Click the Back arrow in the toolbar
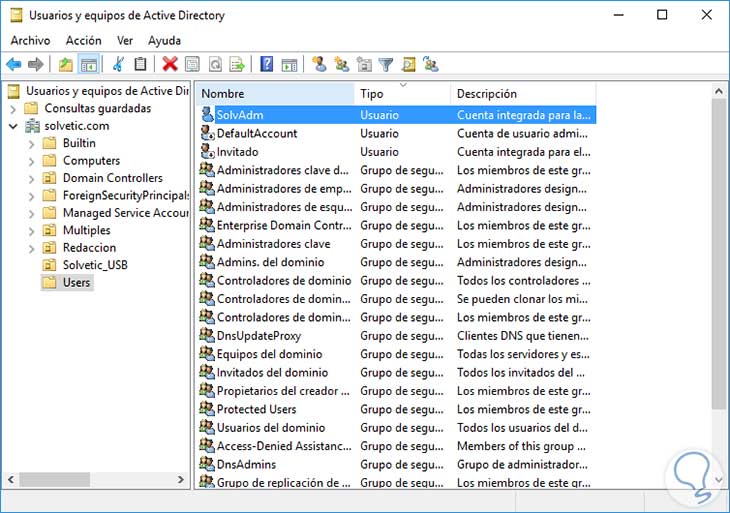Screen dimensions: 730x513 (x=14, y=64)
